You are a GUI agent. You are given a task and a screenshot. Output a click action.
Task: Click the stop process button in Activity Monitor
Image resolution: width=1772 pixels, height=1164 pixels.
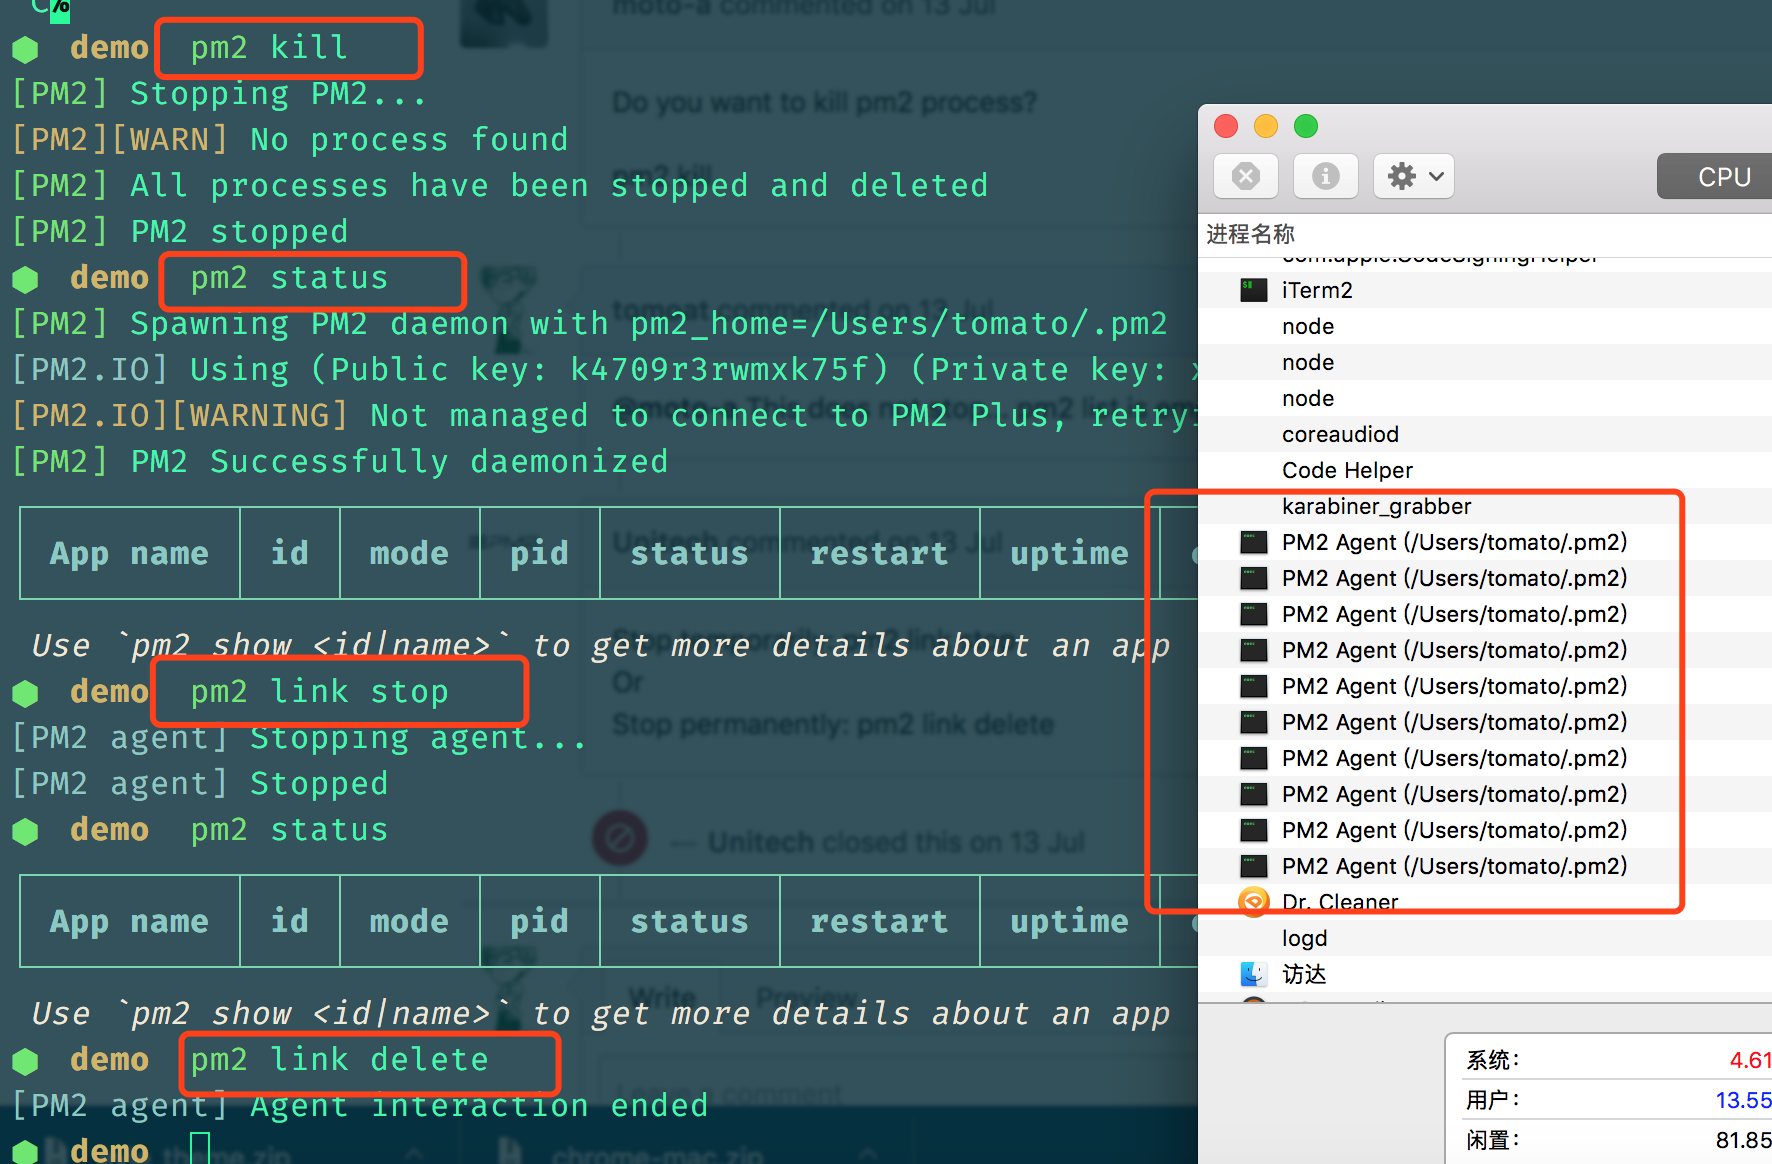(x=1246, y=177)
